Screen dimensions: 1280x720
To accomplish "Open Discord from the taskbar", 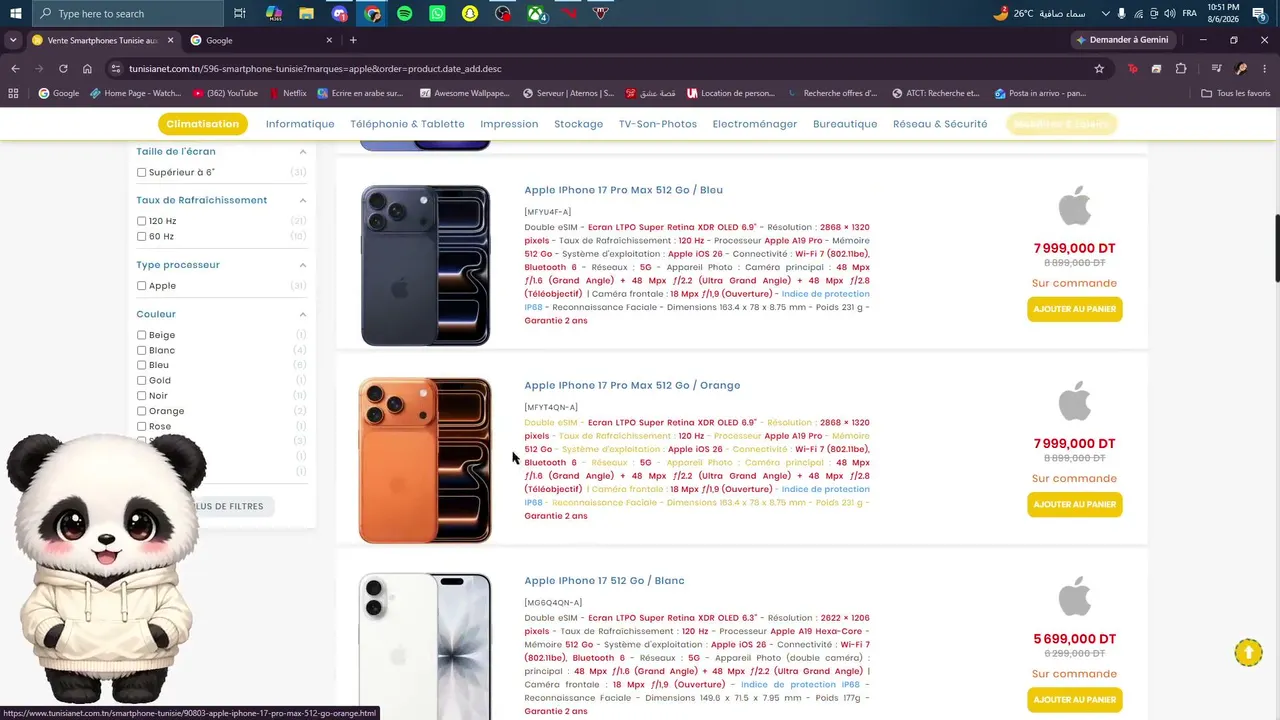I will tap(340, 14).
